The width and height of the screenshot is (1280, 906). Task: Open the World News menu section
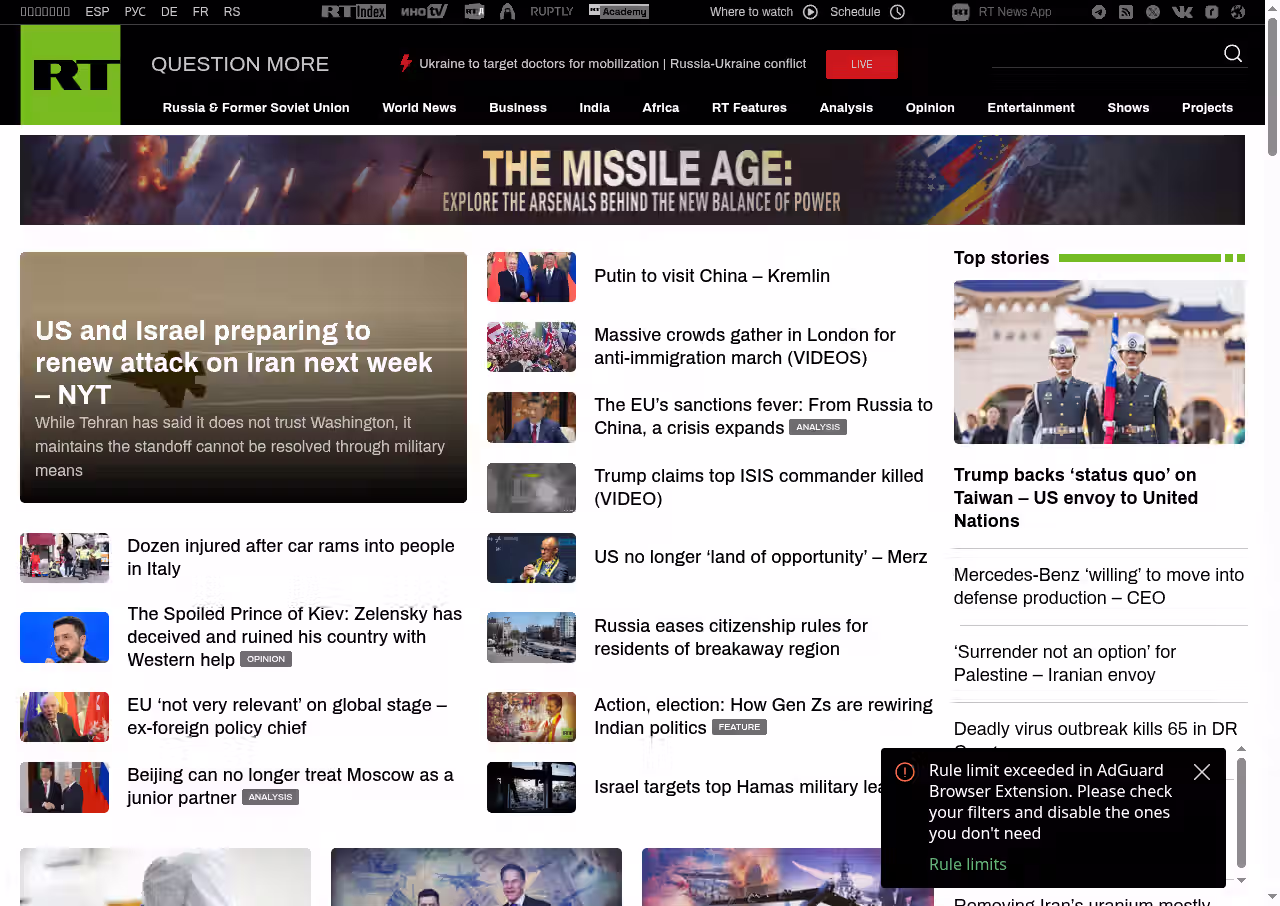coord(419,108)
